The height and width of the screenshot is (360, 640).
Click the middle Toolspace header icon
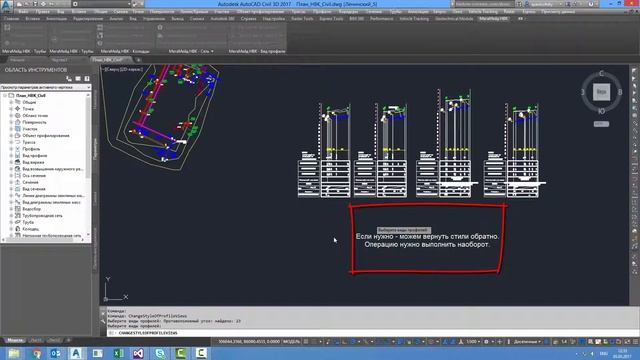click(x=78, y=78)
